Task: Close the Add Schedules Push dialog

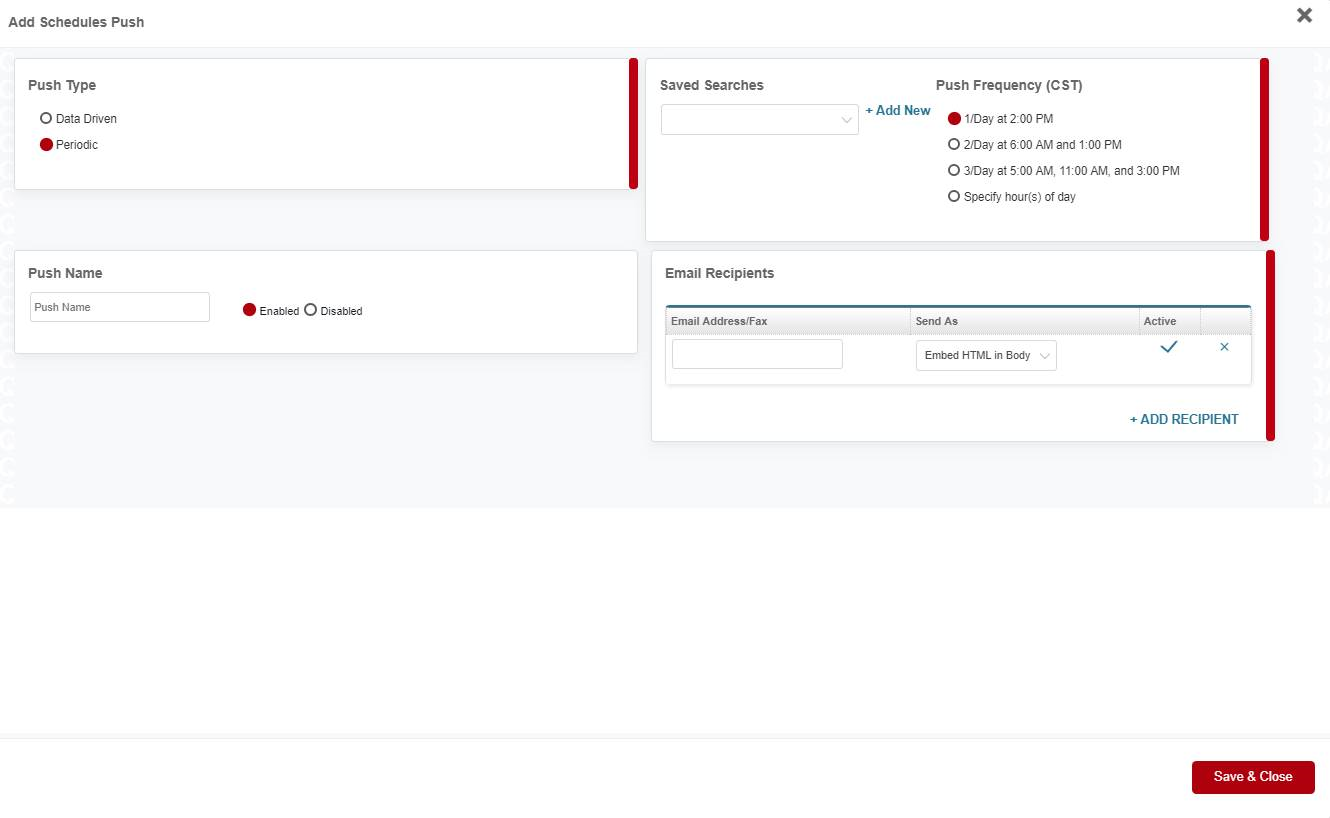Action: point(1304,15)
